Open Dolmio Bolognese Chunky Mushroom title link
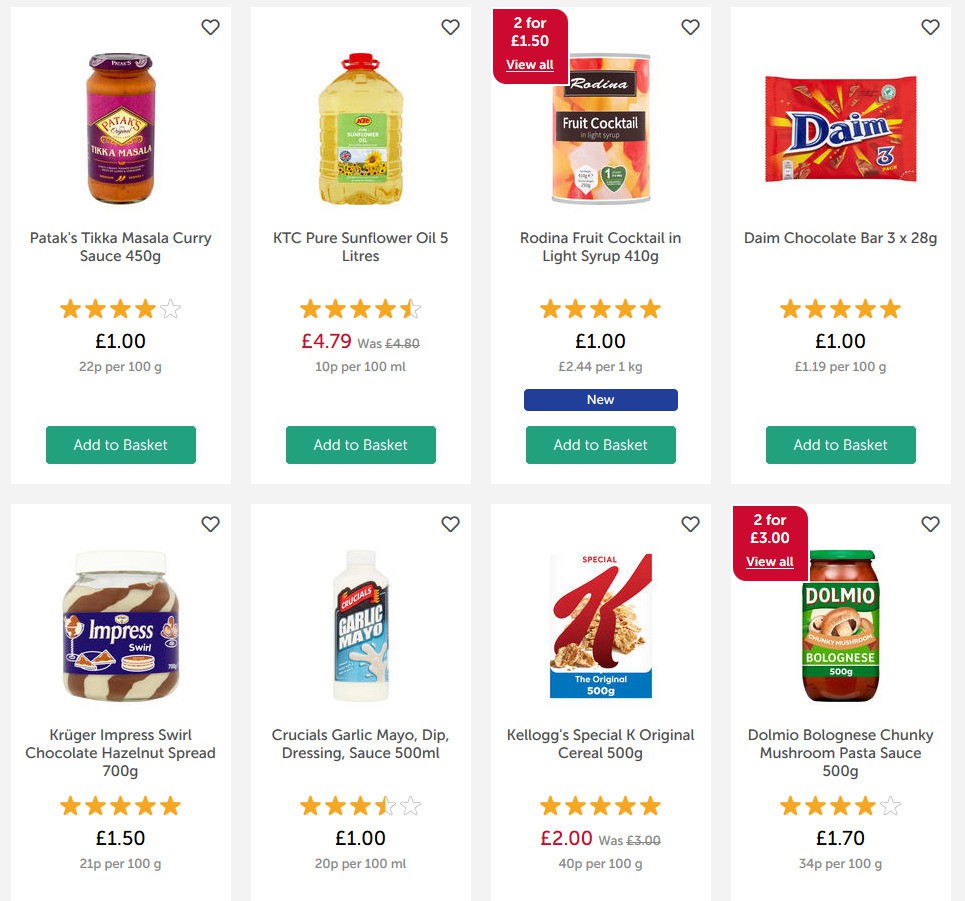The image size is (965, 901). [x=841, y=753]
